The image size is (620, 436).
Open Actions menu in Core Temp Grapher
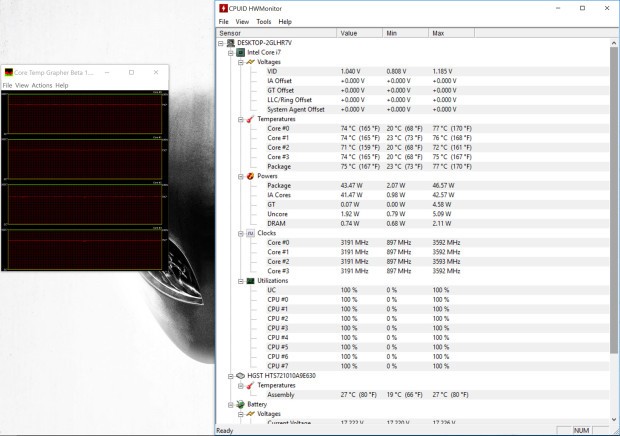42,85
